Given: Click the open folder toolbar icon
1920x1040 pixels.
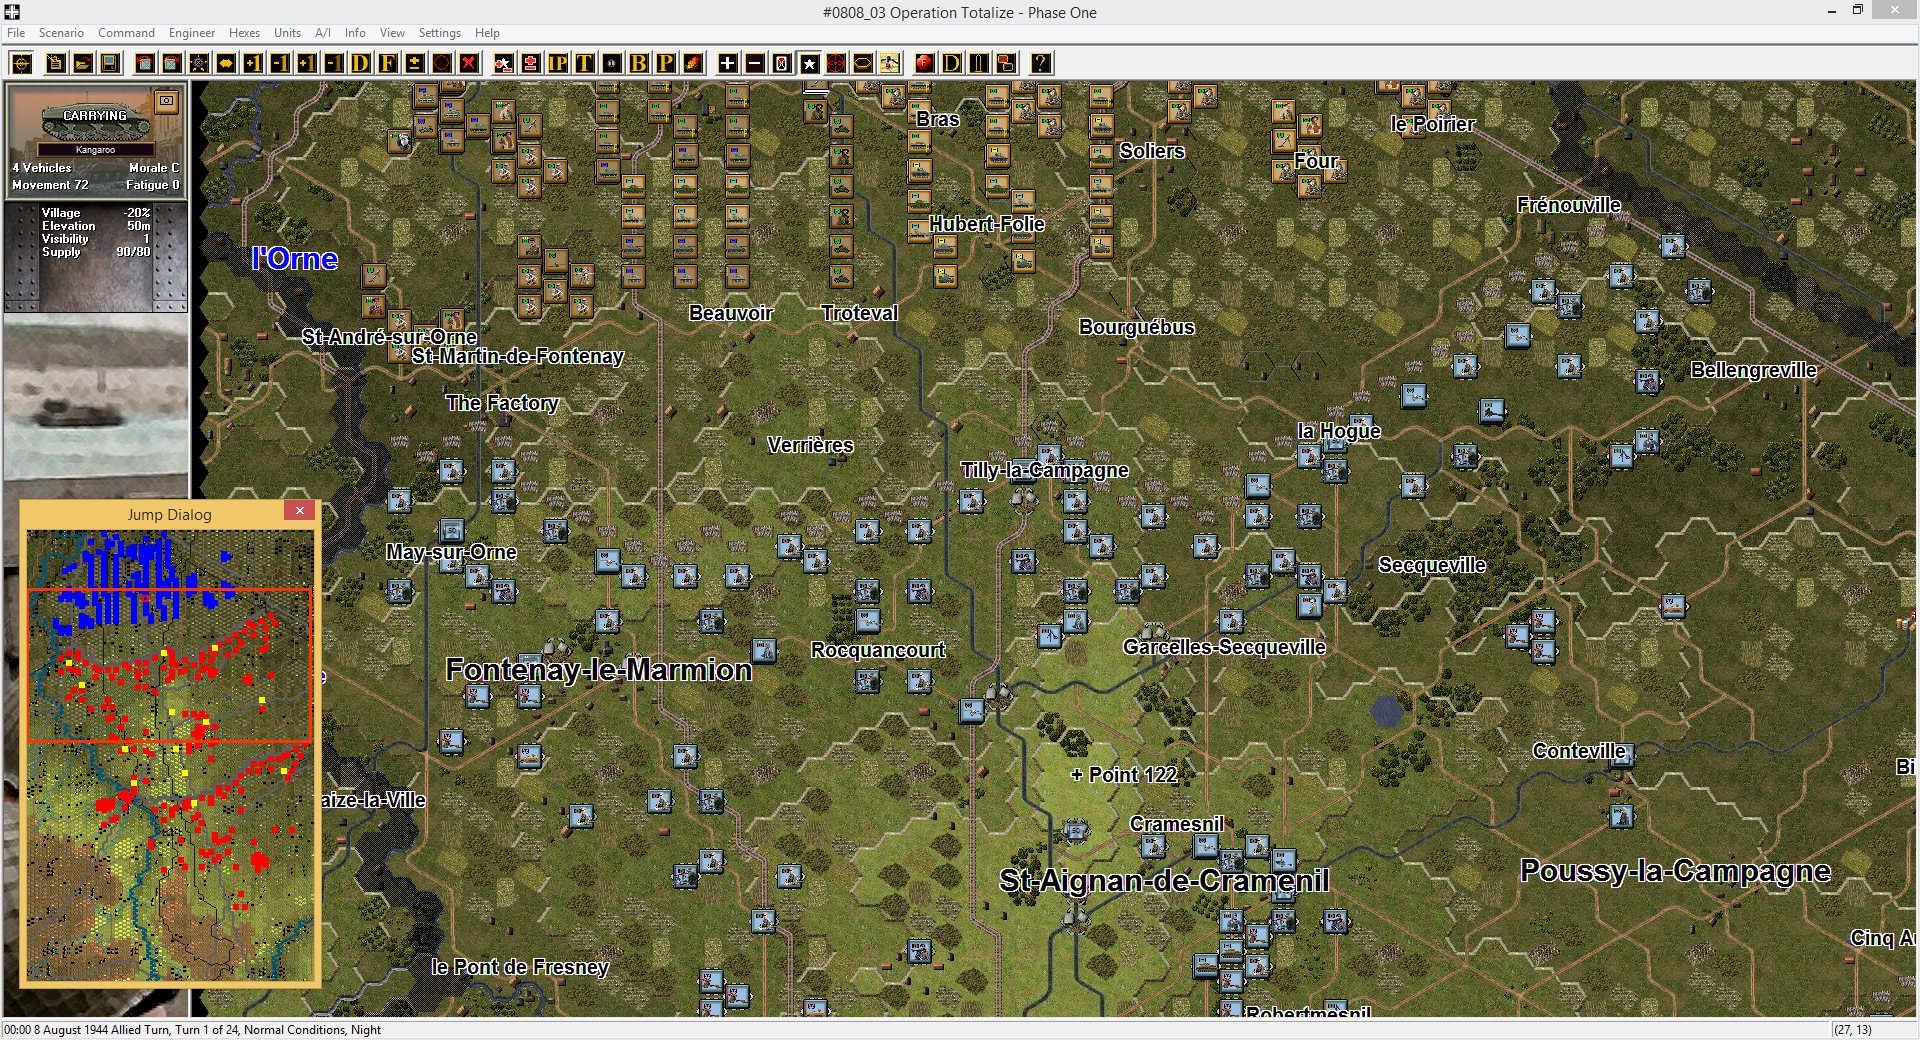Looking at the screenshot, I should pyautogui.click(x=83, y=64).
